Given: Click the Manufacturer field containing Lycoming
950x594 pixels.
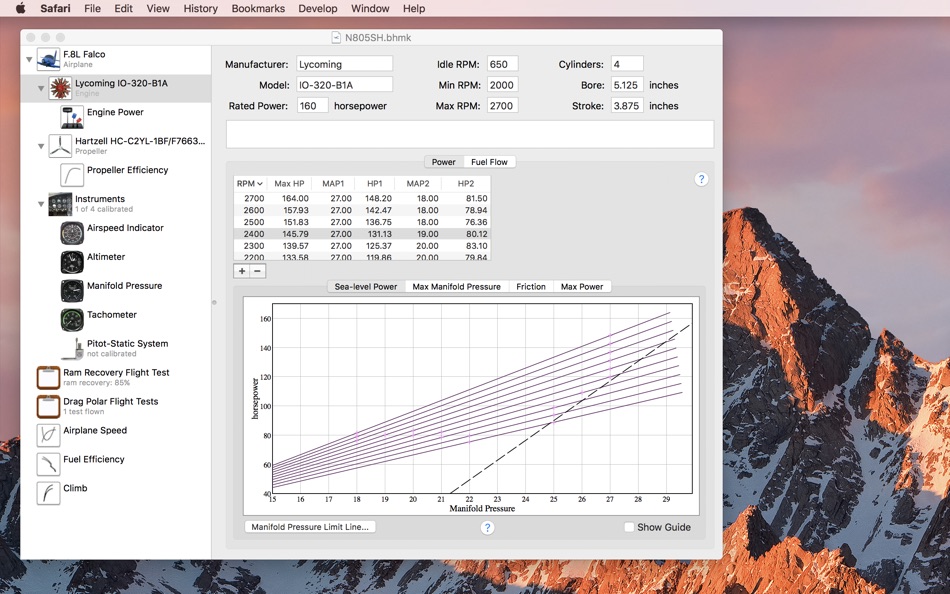Looking at the screenshot, I should (344, 64).
